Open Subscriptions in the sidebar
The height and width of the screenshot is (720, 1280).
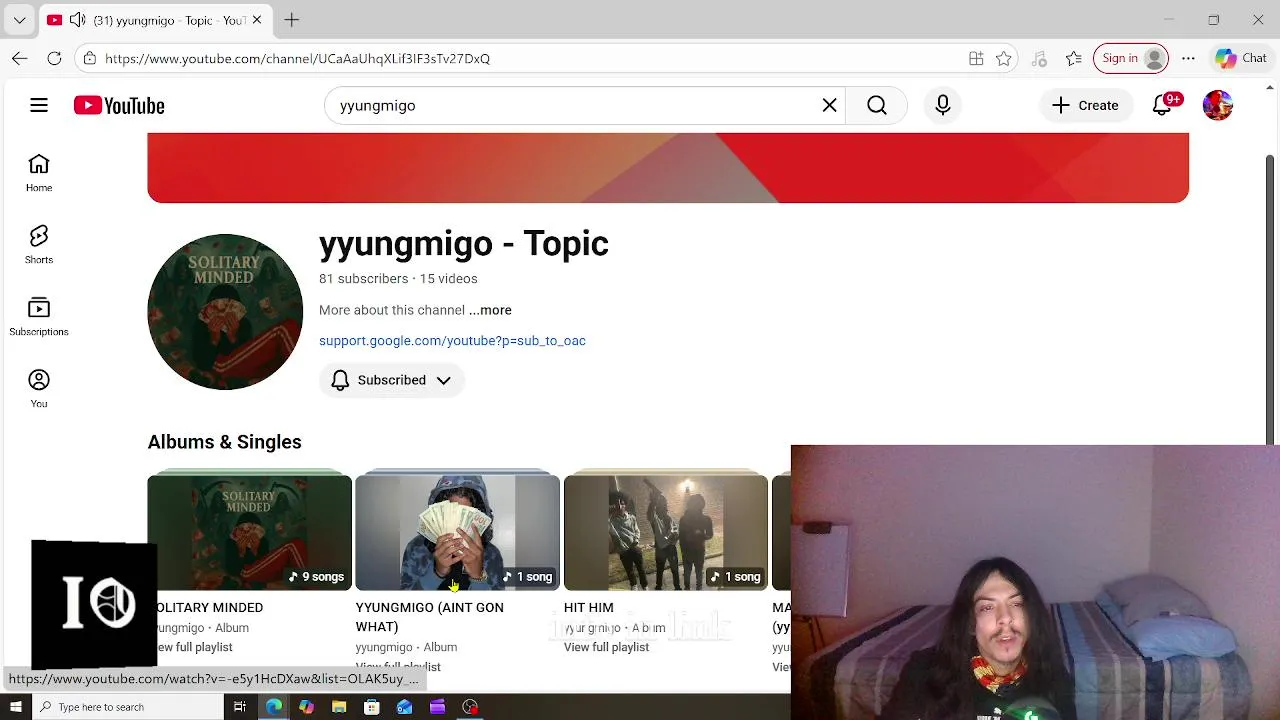(x=39, y=317)
